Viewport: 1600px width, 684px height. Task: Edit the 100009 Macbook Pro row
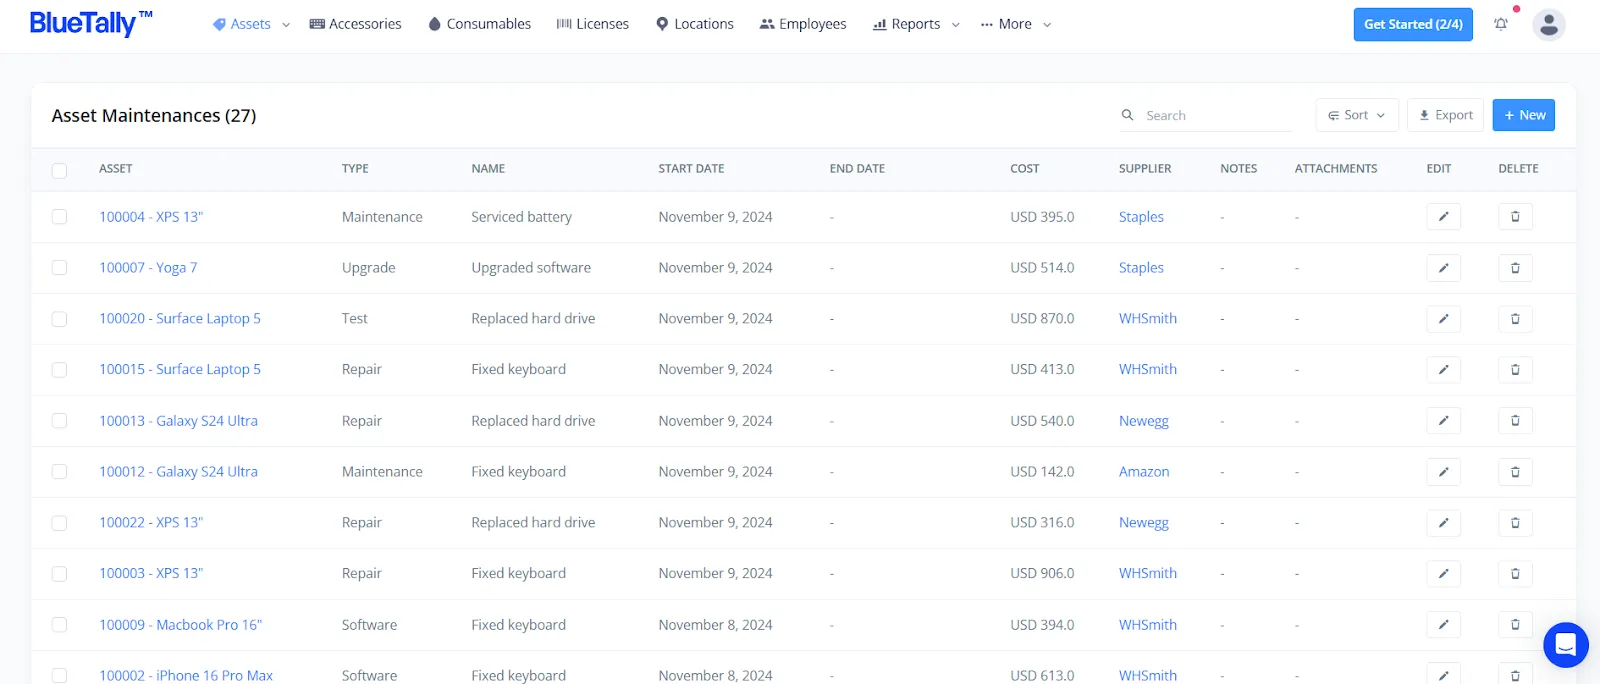tap(1443, 625)
